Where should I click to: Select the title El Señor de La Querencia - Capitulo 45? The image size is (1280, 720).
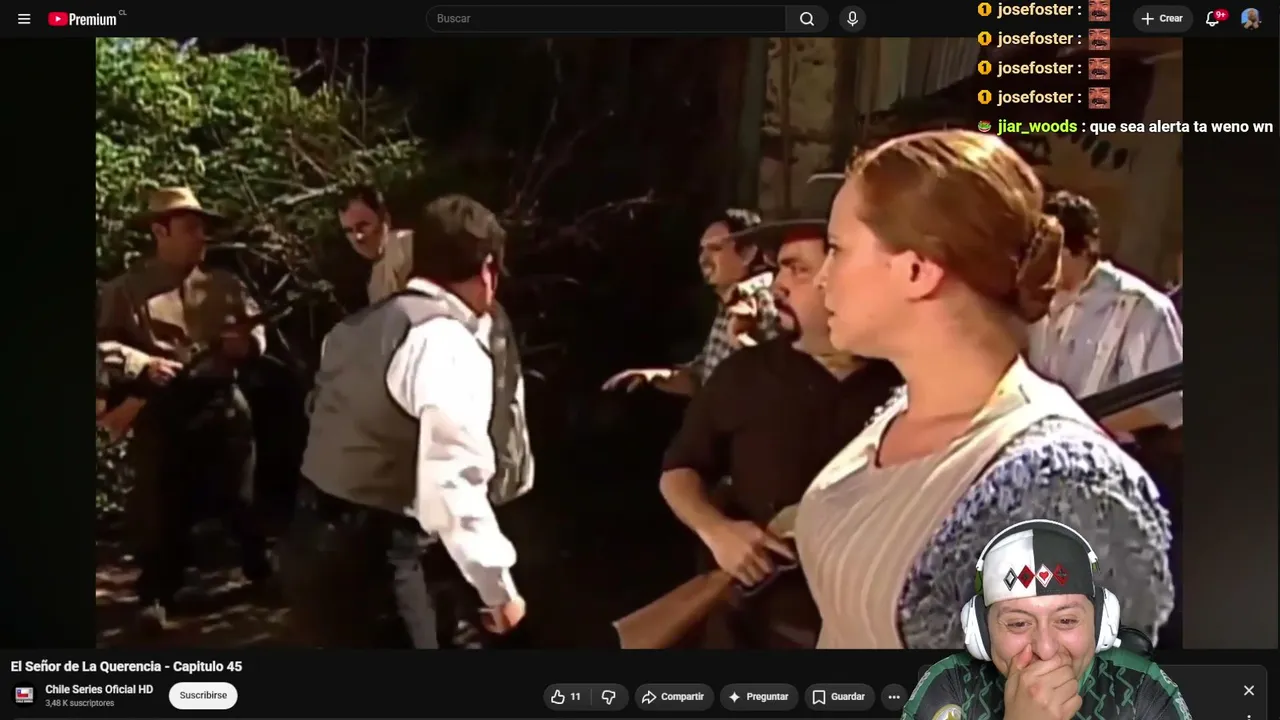(x=126, y=666)
